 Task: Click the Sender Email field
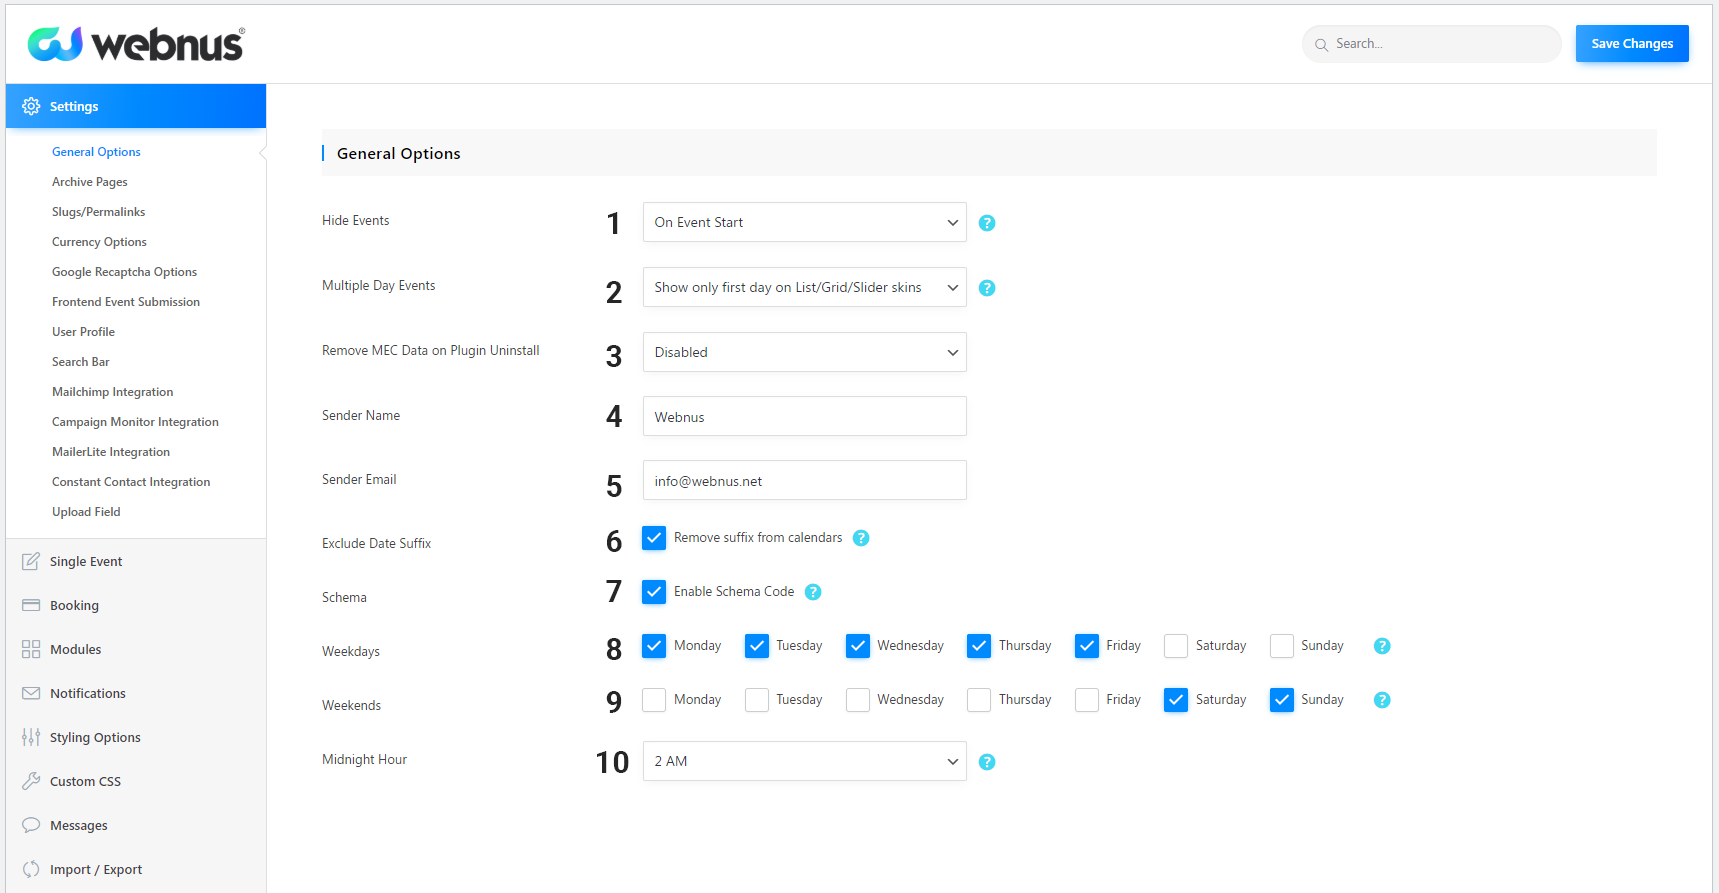pyautogui.click(x=805, y=480)
